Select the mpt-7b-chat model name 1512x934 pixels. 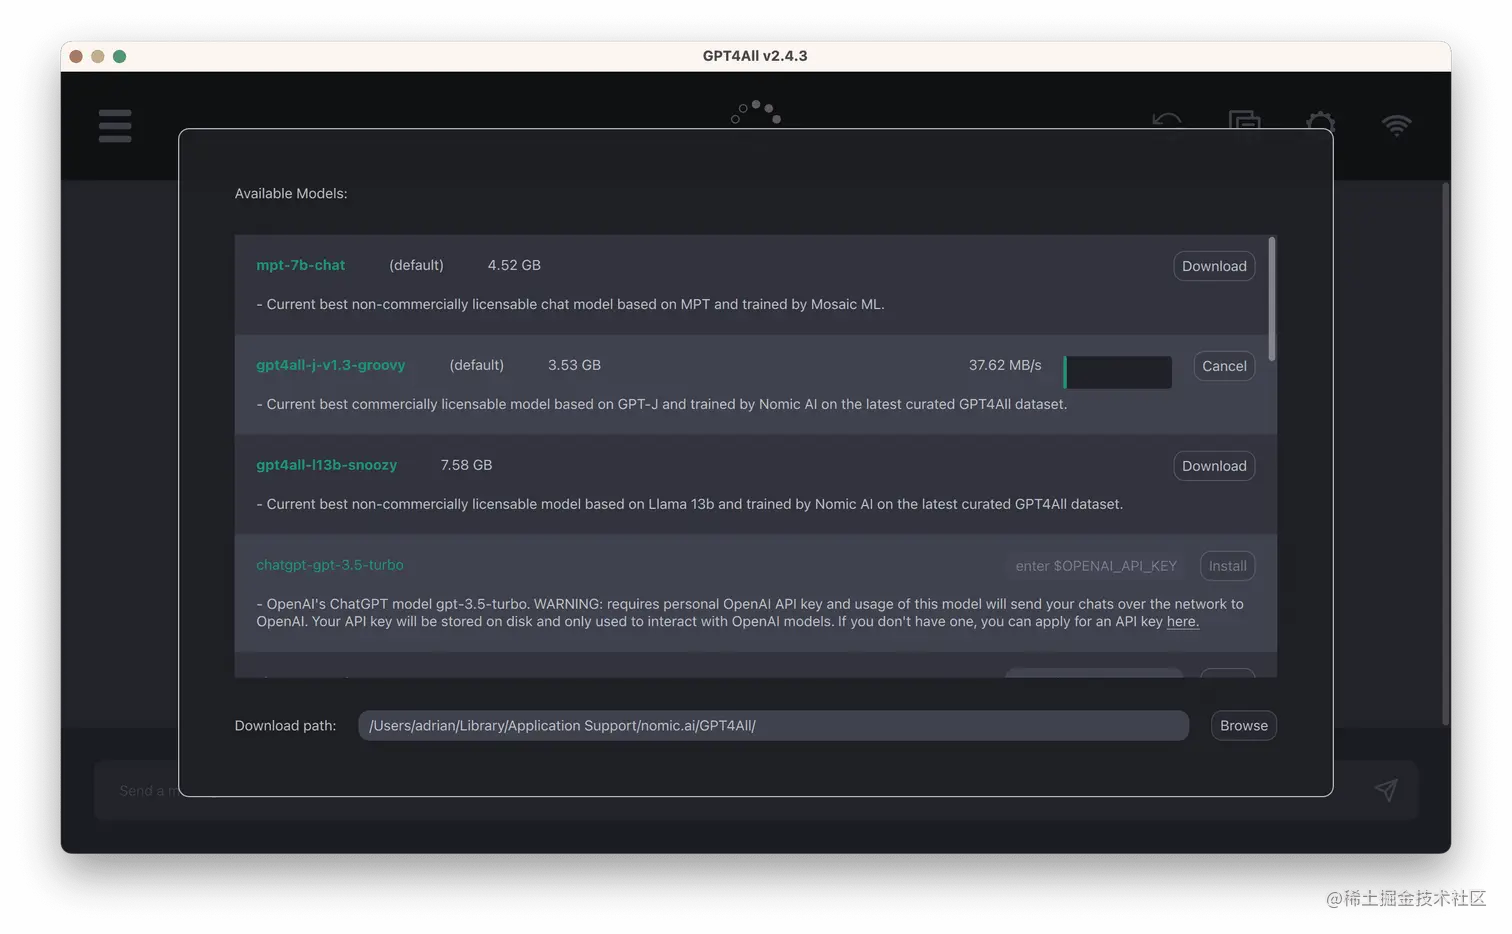[x=300, y=265]
